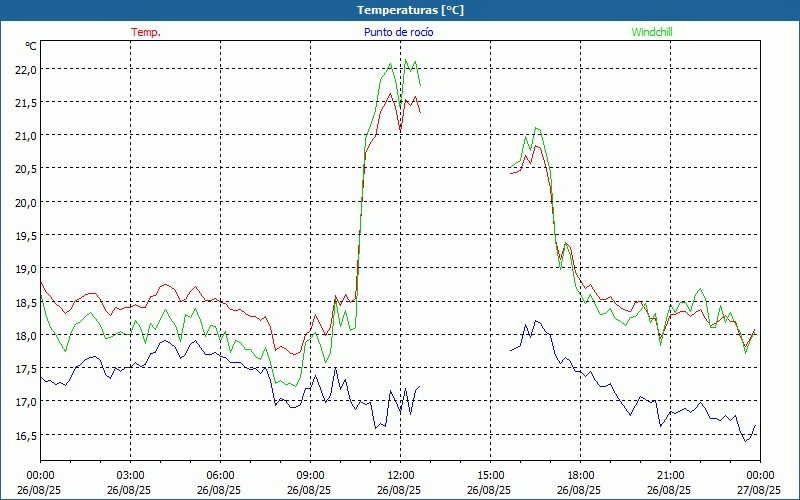This screenshot has width=800, height=500.
Task: Click the '27/08/25' date label
Action: point(759,490)
